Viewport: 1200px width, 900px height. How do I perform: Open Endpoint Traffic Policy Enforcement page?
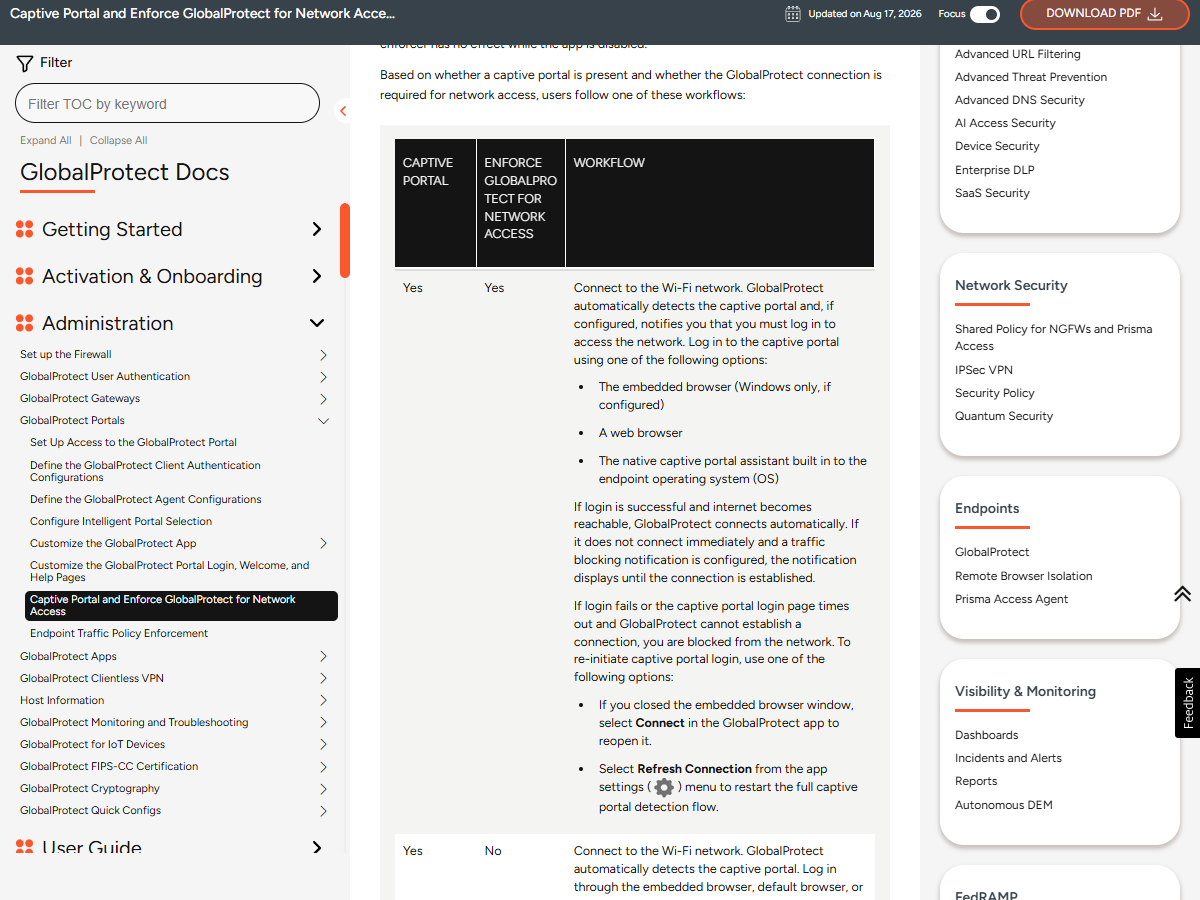(119, 633)
